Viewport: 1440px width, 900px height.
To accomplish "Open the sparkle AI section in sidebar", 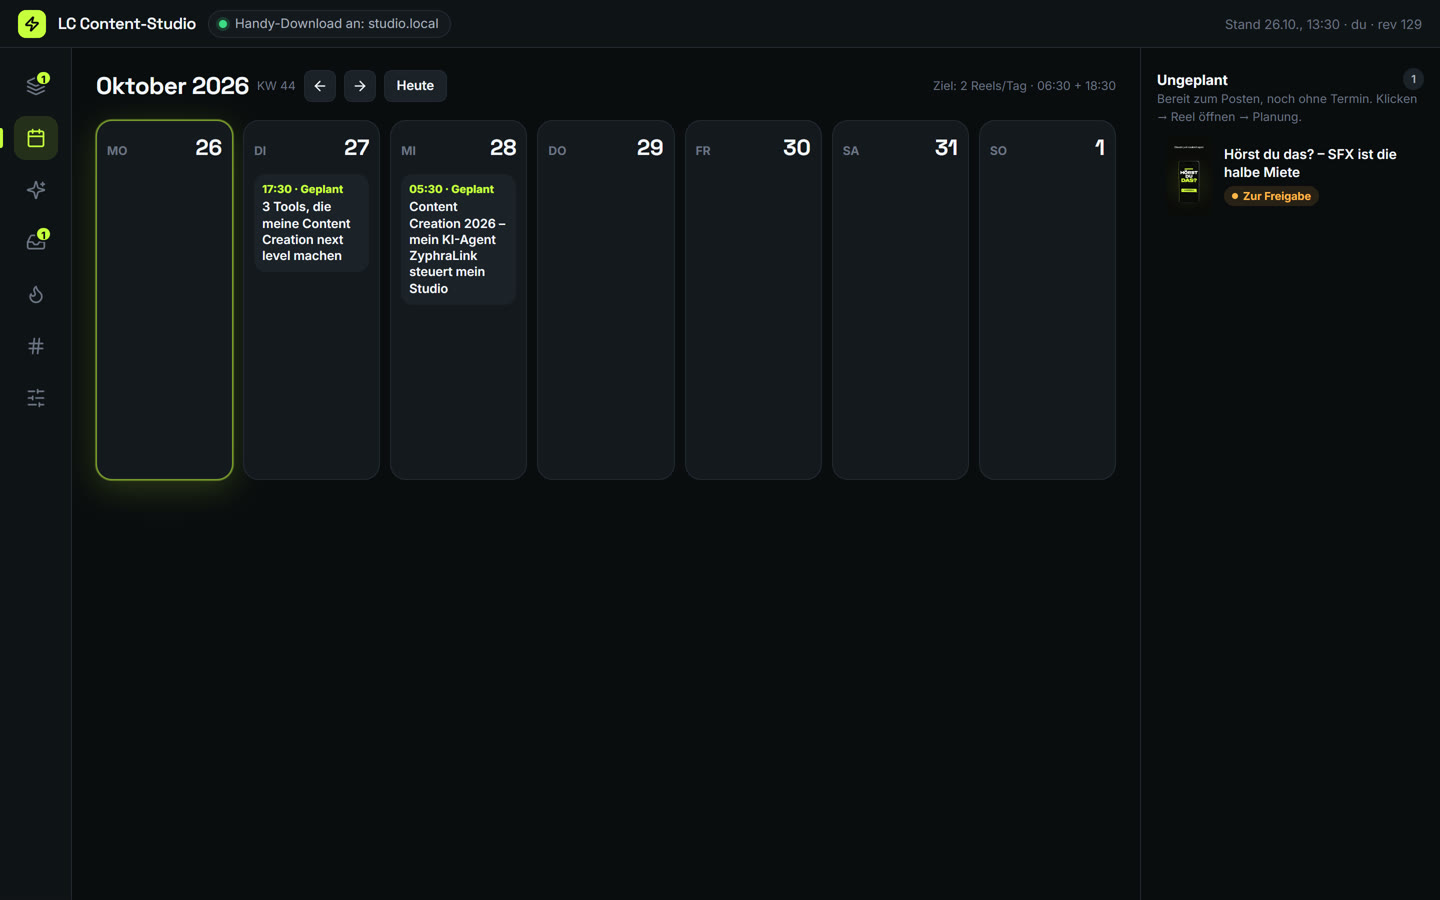I will coord(36,190).
